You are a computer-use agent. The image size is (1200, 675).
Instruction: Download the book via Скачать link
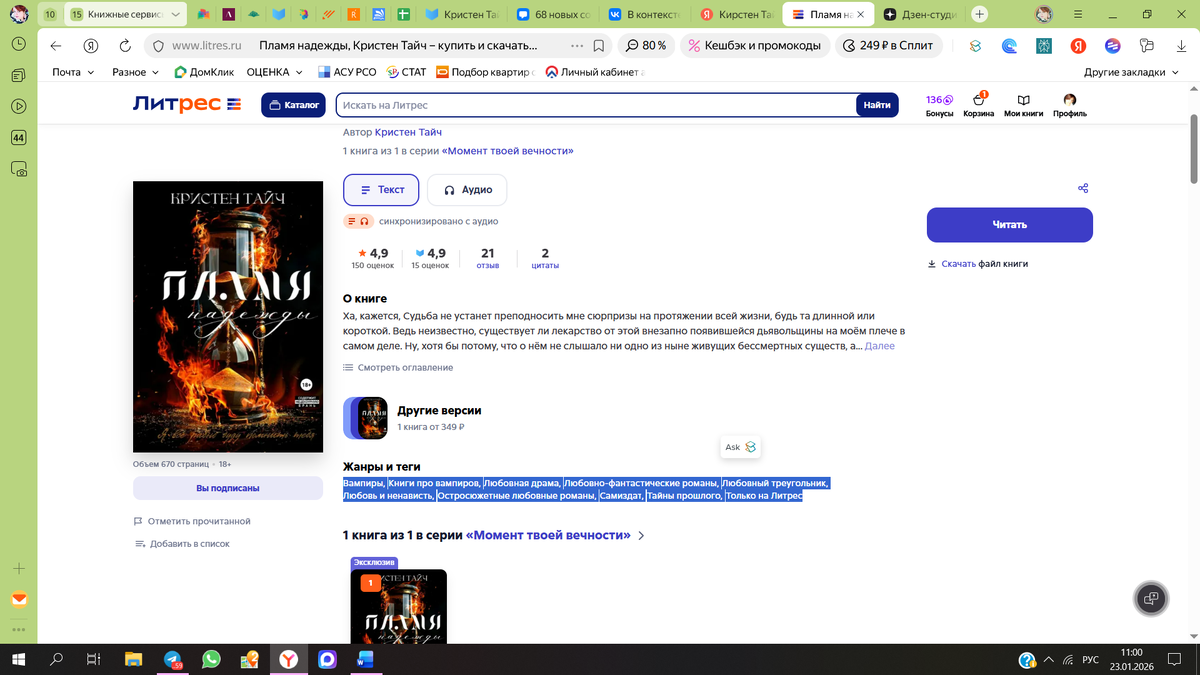(958, 264)
